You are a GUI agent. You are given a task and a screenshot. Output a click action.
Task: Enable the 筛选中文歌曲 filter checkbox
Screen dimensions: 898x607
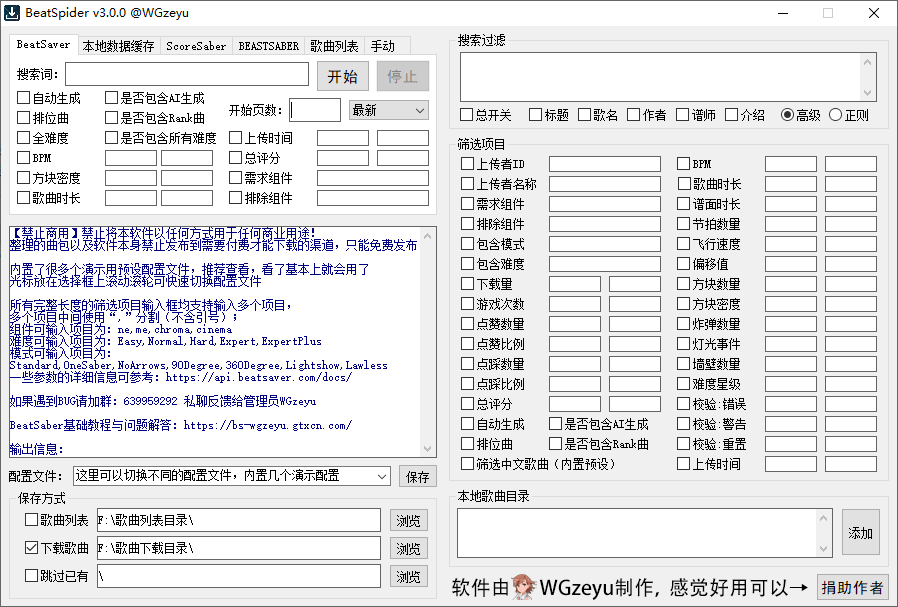tap(467, 464)
